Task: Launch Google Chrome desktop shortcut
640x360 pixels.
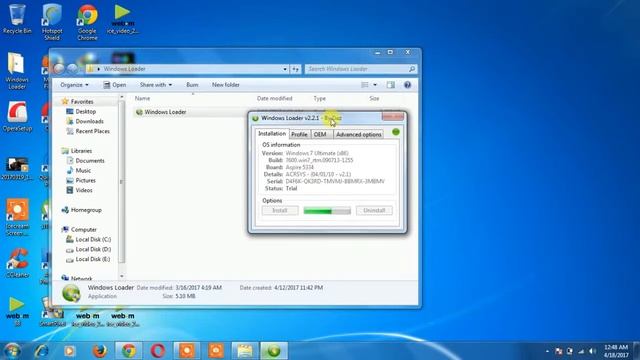Action: click(x=87, y=22)
